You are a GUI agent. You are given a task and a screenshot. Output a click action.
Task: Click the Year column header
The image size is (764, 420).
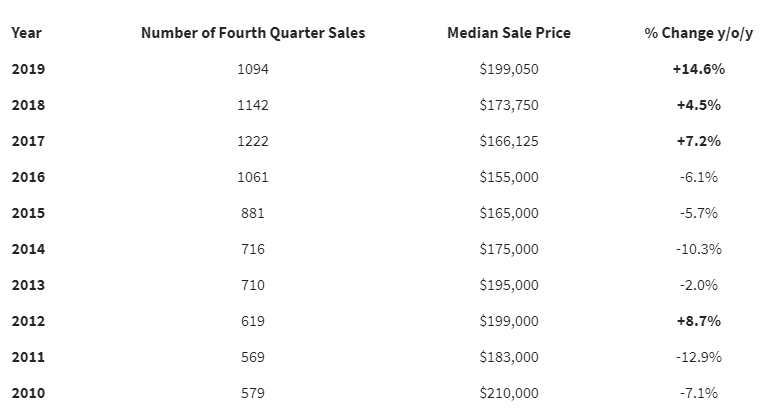click(x=26, y=33)
